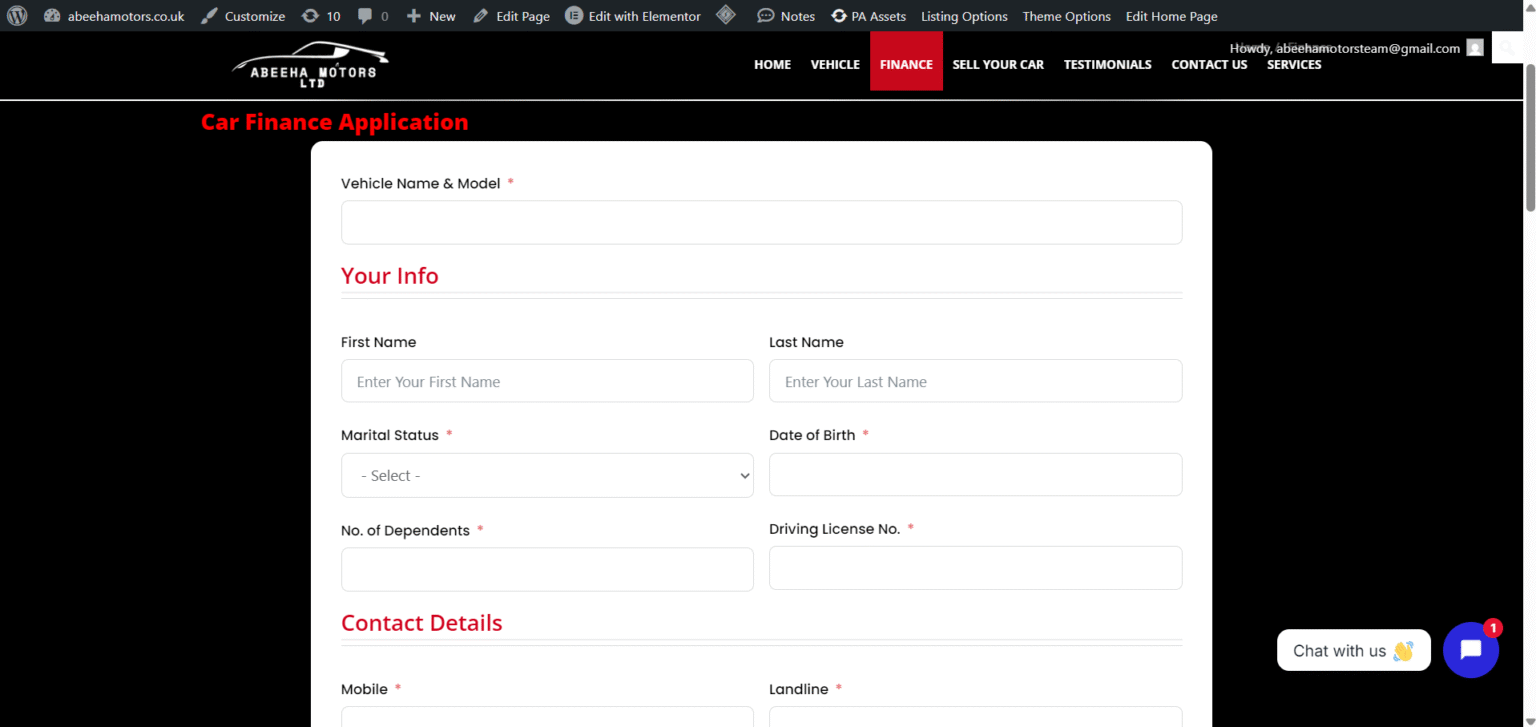
Task: Navigate to TESTIMONIALS page
Action: coord(1107,64)
